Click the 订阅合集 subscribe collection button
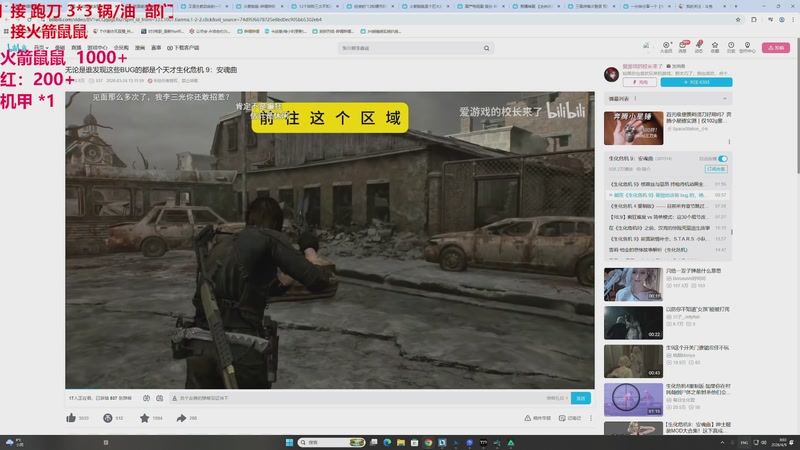Image resolution: width=800 pixels, height=450 pixels. pyautogui.click(x=716, y=169)
